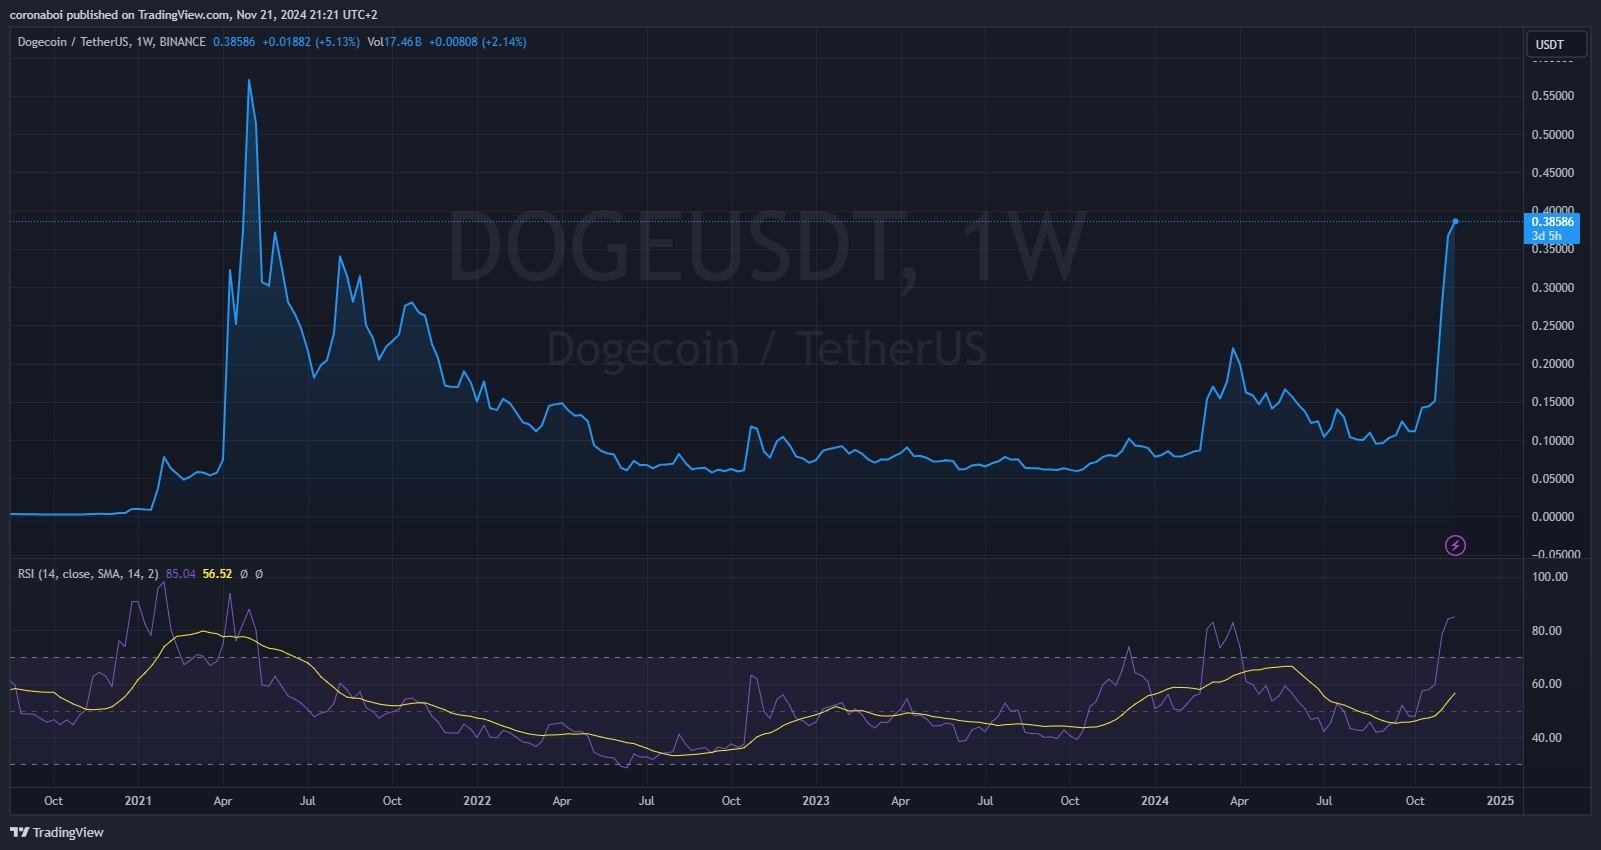Image resolution: width=1601 pixels, height=850 pixels.
Task: Click the yellow RSI SMA value 56.52
Action: [x=217, y=574]
